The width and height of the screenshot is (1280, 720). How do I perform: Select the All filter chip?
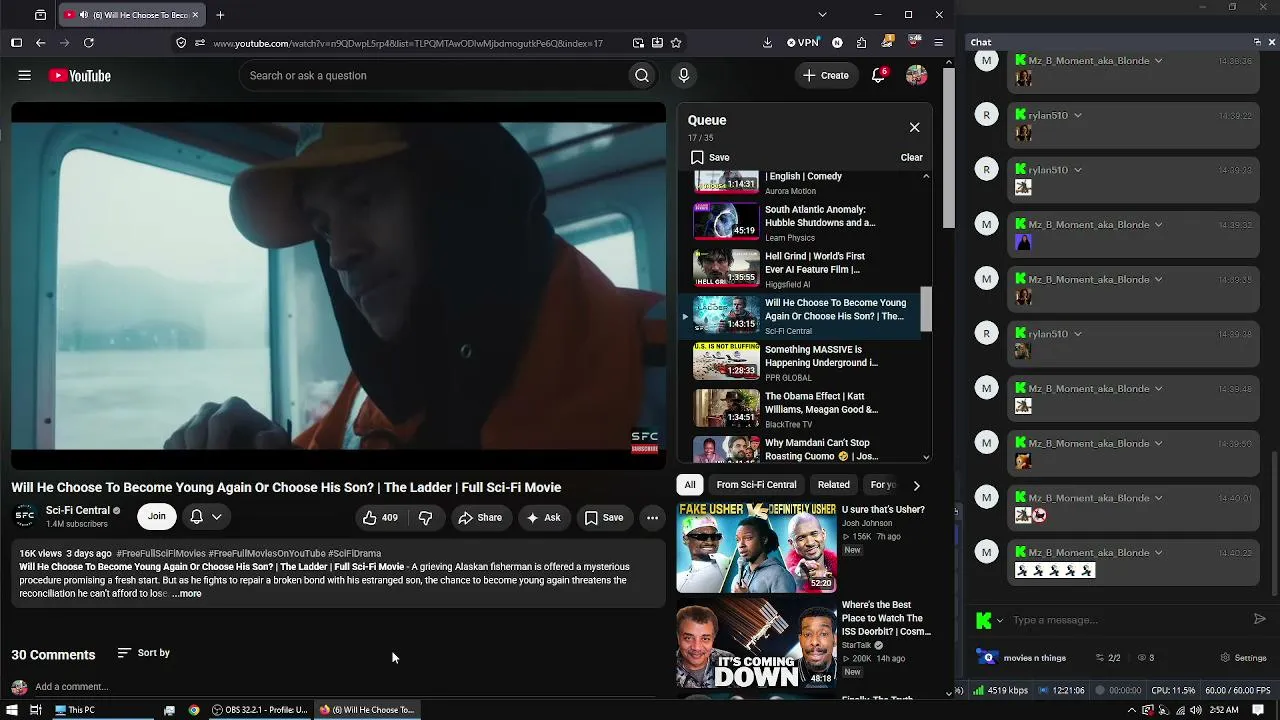tap(690, 485)
